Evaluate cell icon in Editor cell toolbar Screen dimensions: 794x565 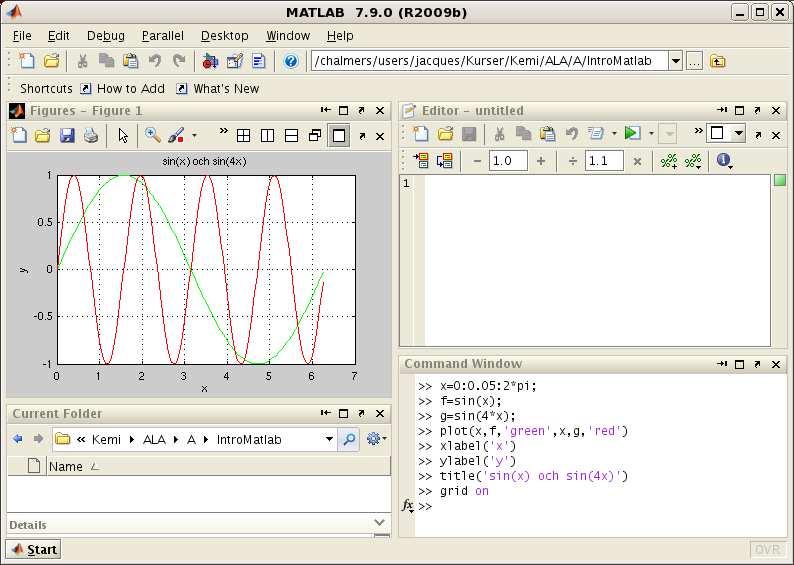pos(421,161)
